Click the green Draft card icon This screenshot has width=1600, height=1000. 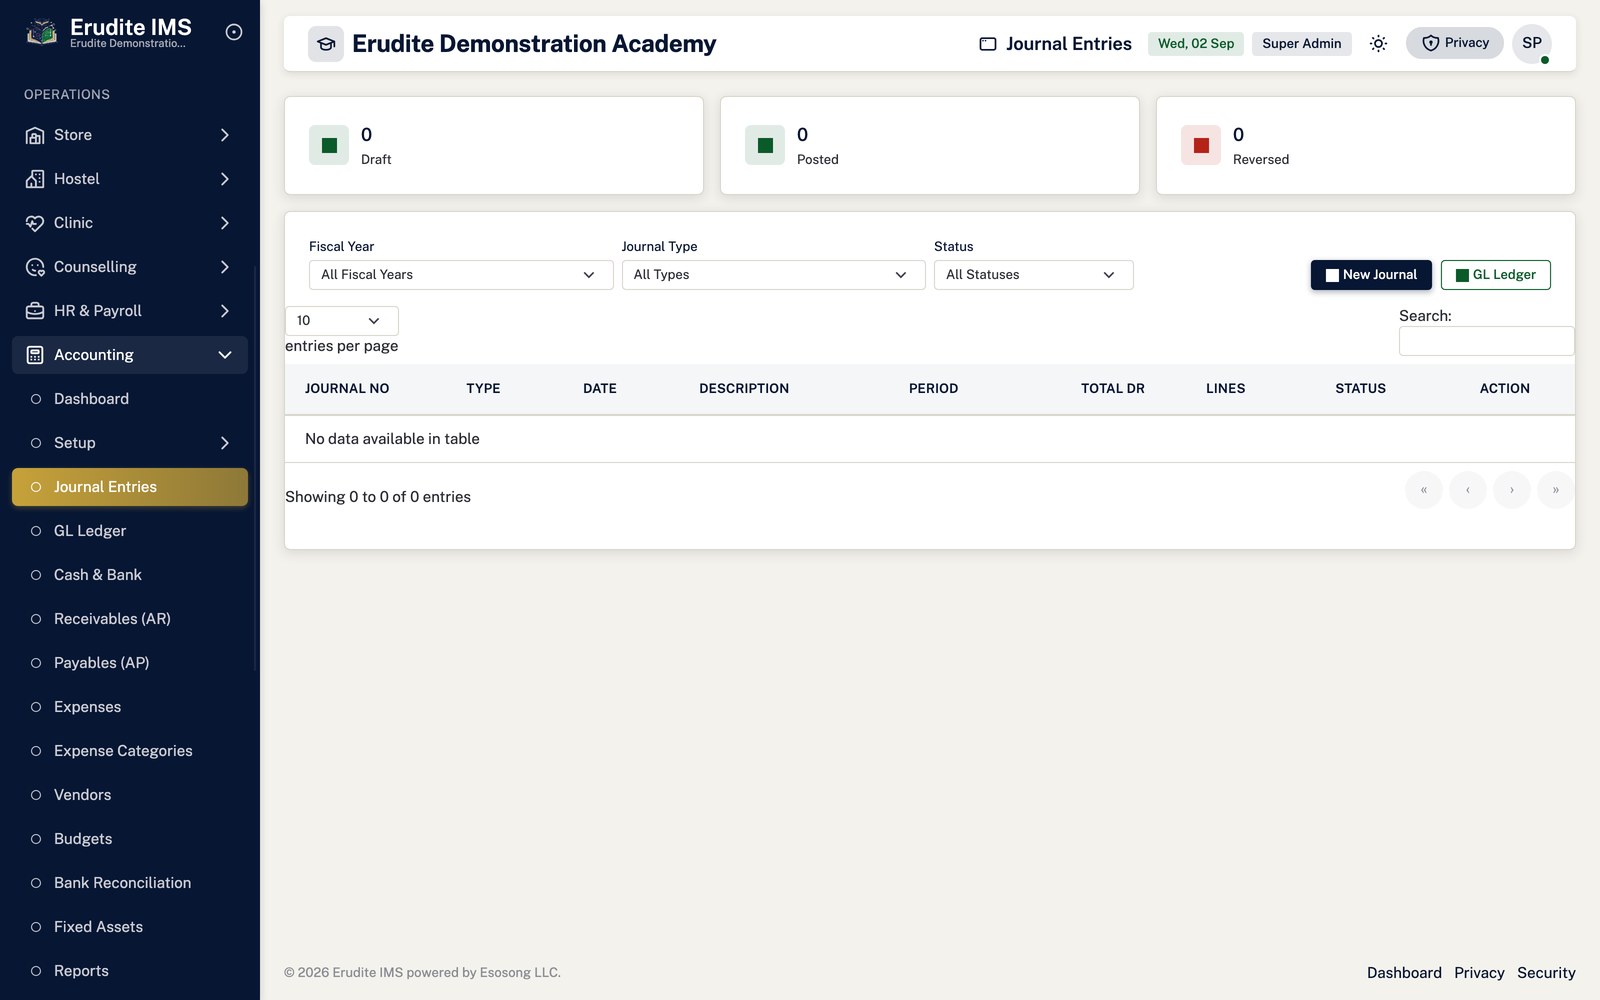coord(329,145)
